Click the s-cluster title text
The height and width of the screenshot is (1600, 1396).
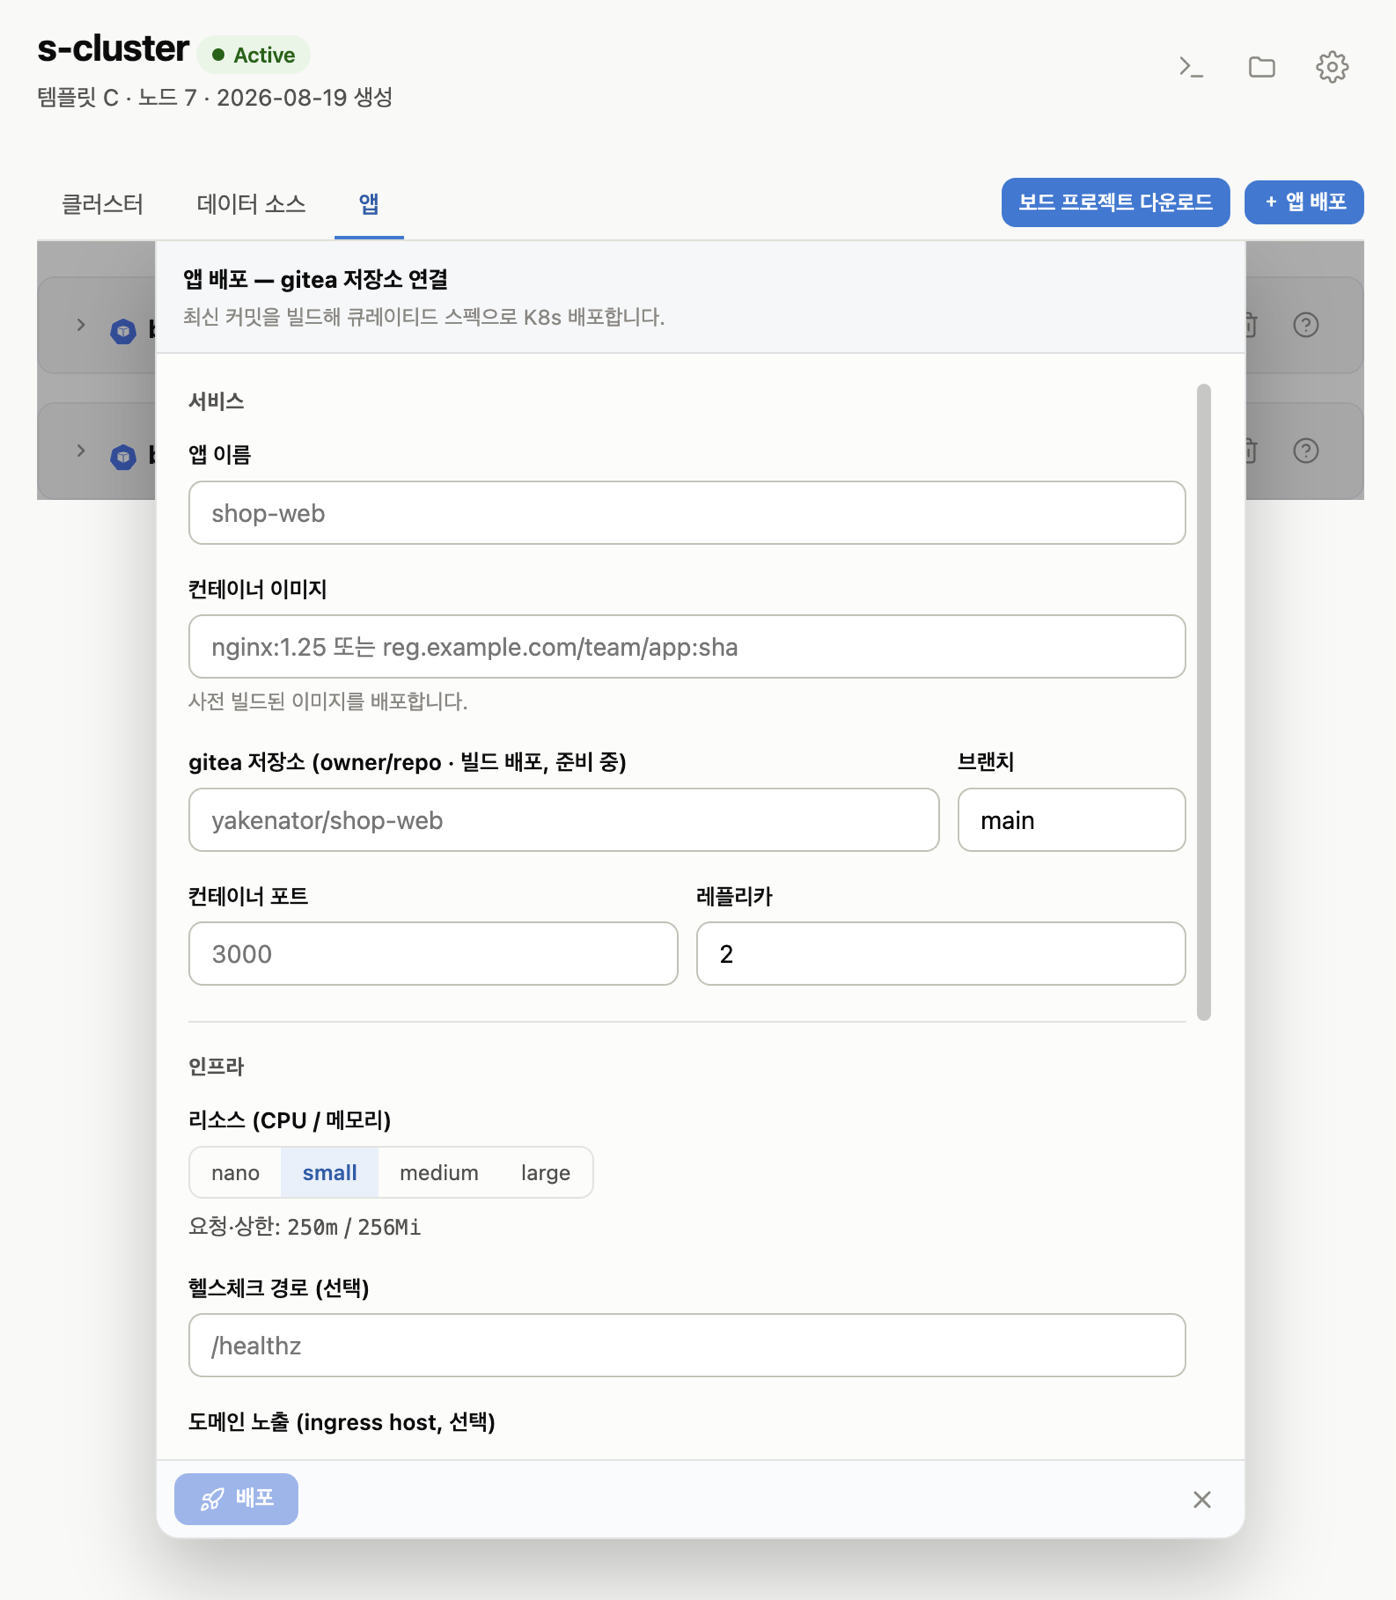pos(113,49)
